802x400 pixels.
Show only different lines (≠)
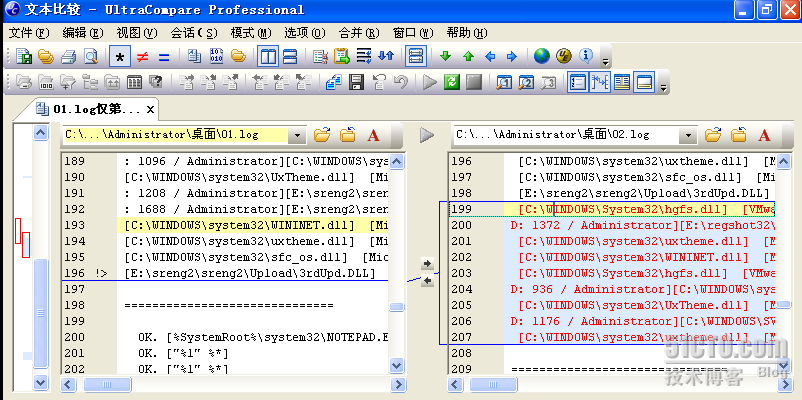(142, 56)
